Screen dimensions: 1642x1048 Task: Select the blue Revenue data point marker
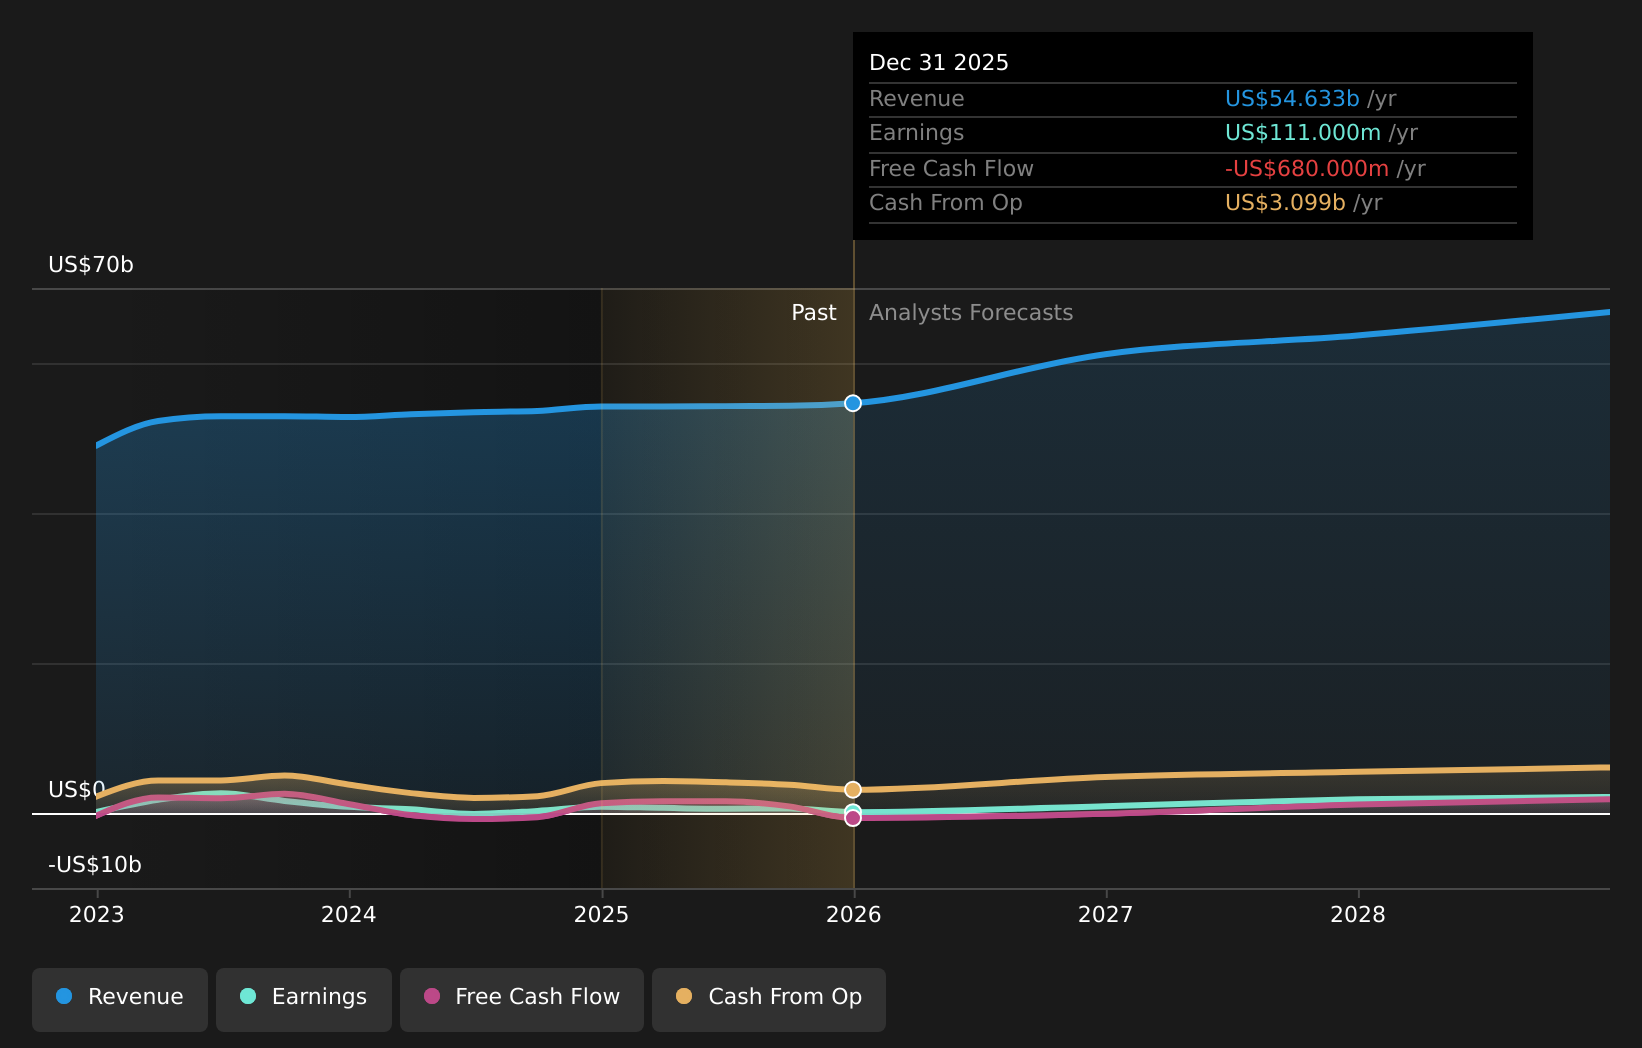[853, 403]
